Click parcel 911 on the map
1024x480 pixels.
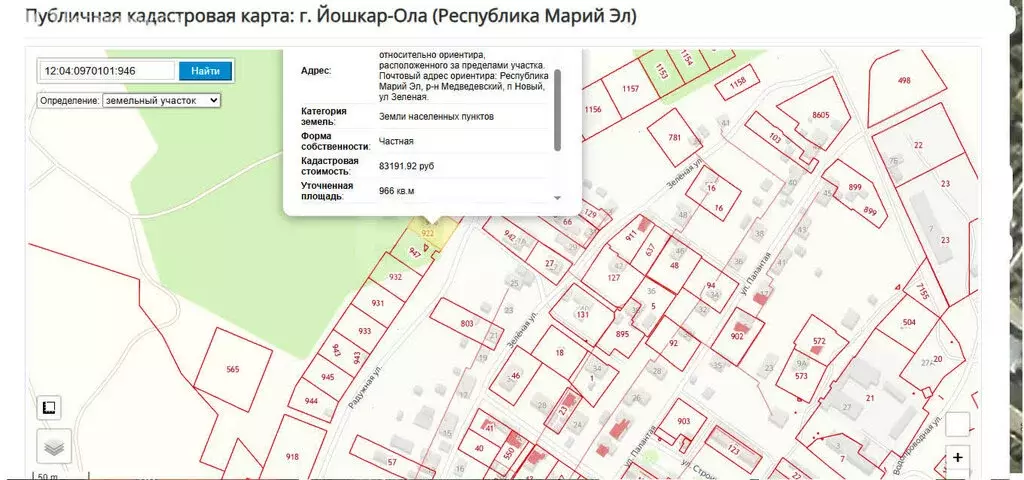click(x=631, y=236)
